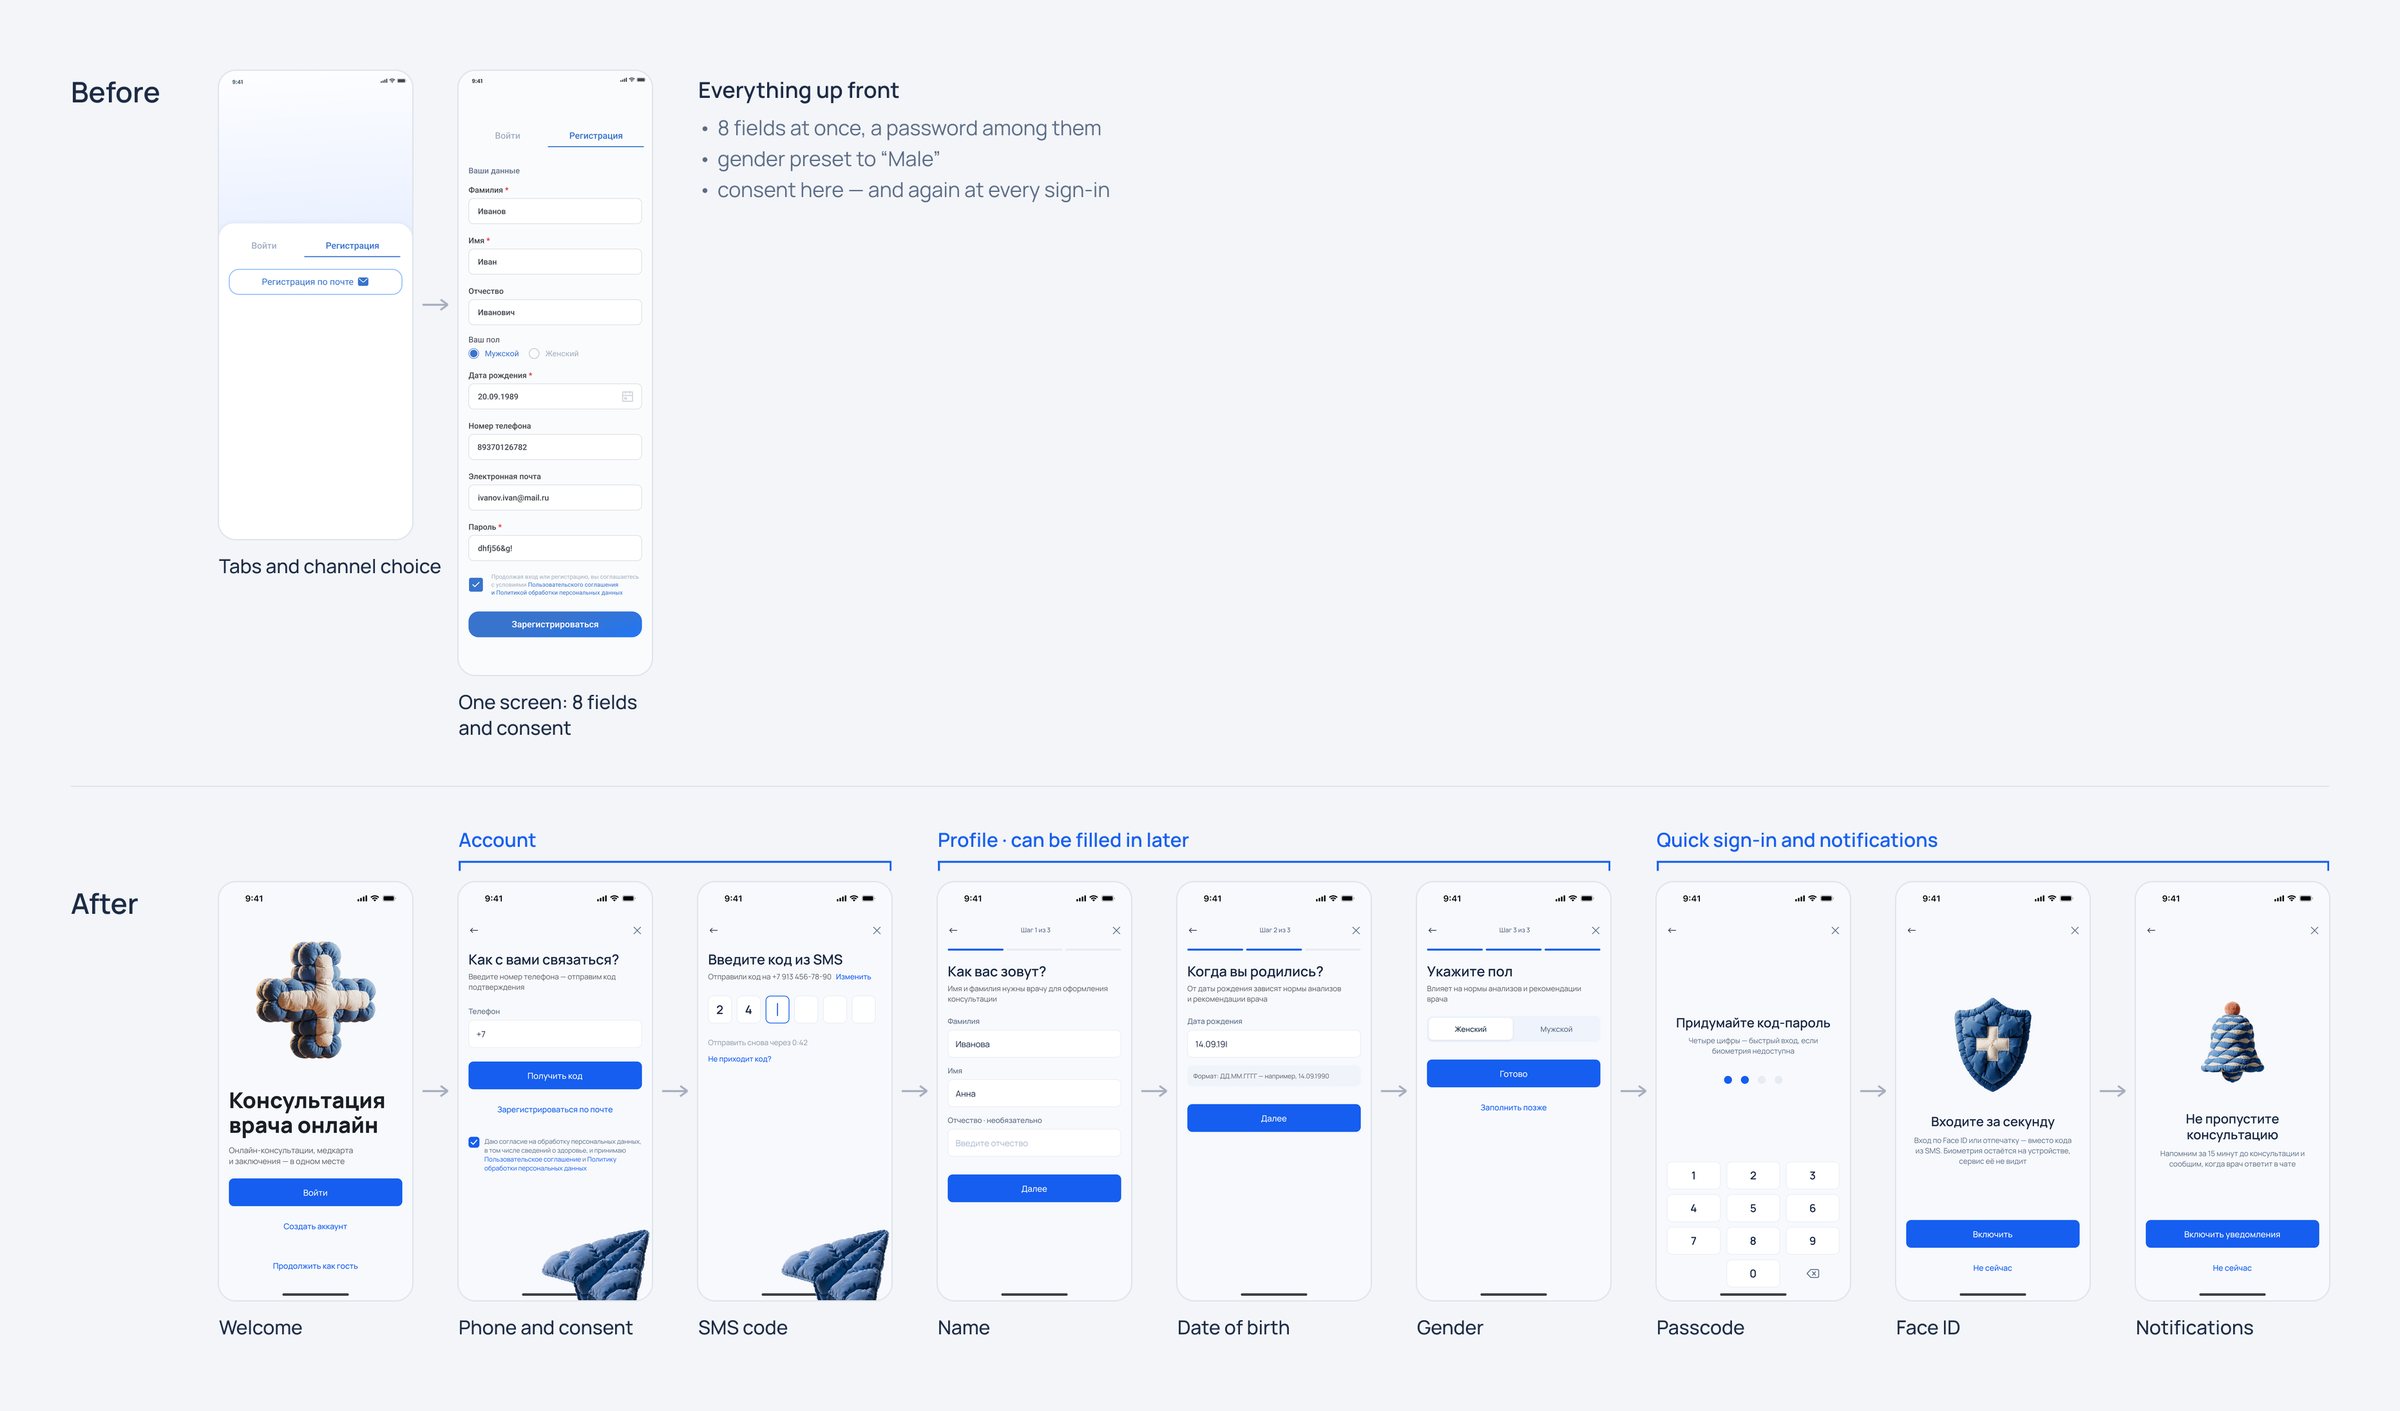Go back from the Passcode screen
Viewport: 2400px width, 1411px height.
click(x=1672, y=931)
